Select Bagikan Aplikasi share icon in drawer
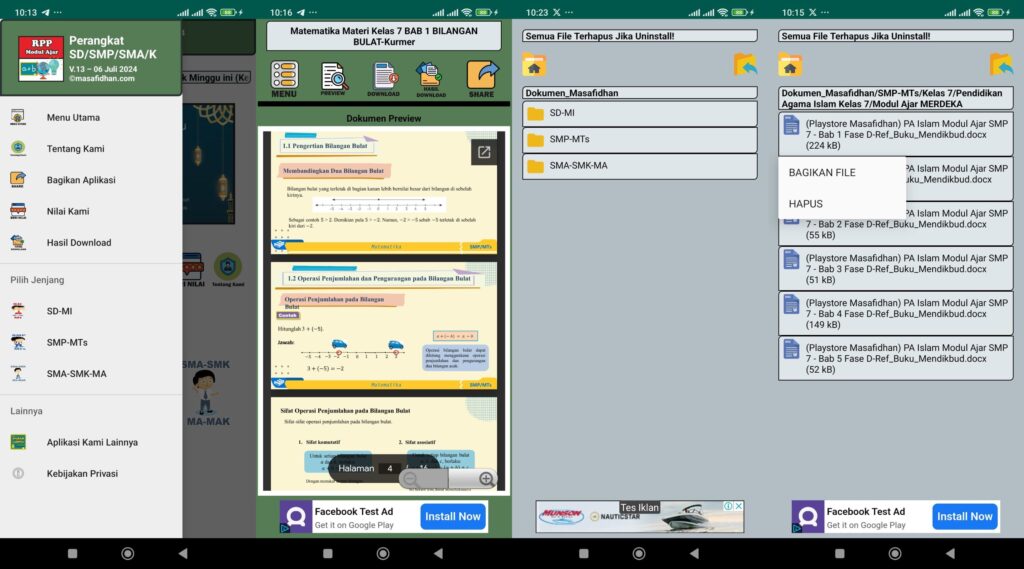The height and width of the screenshot is (569, 1024). [18, 180]
